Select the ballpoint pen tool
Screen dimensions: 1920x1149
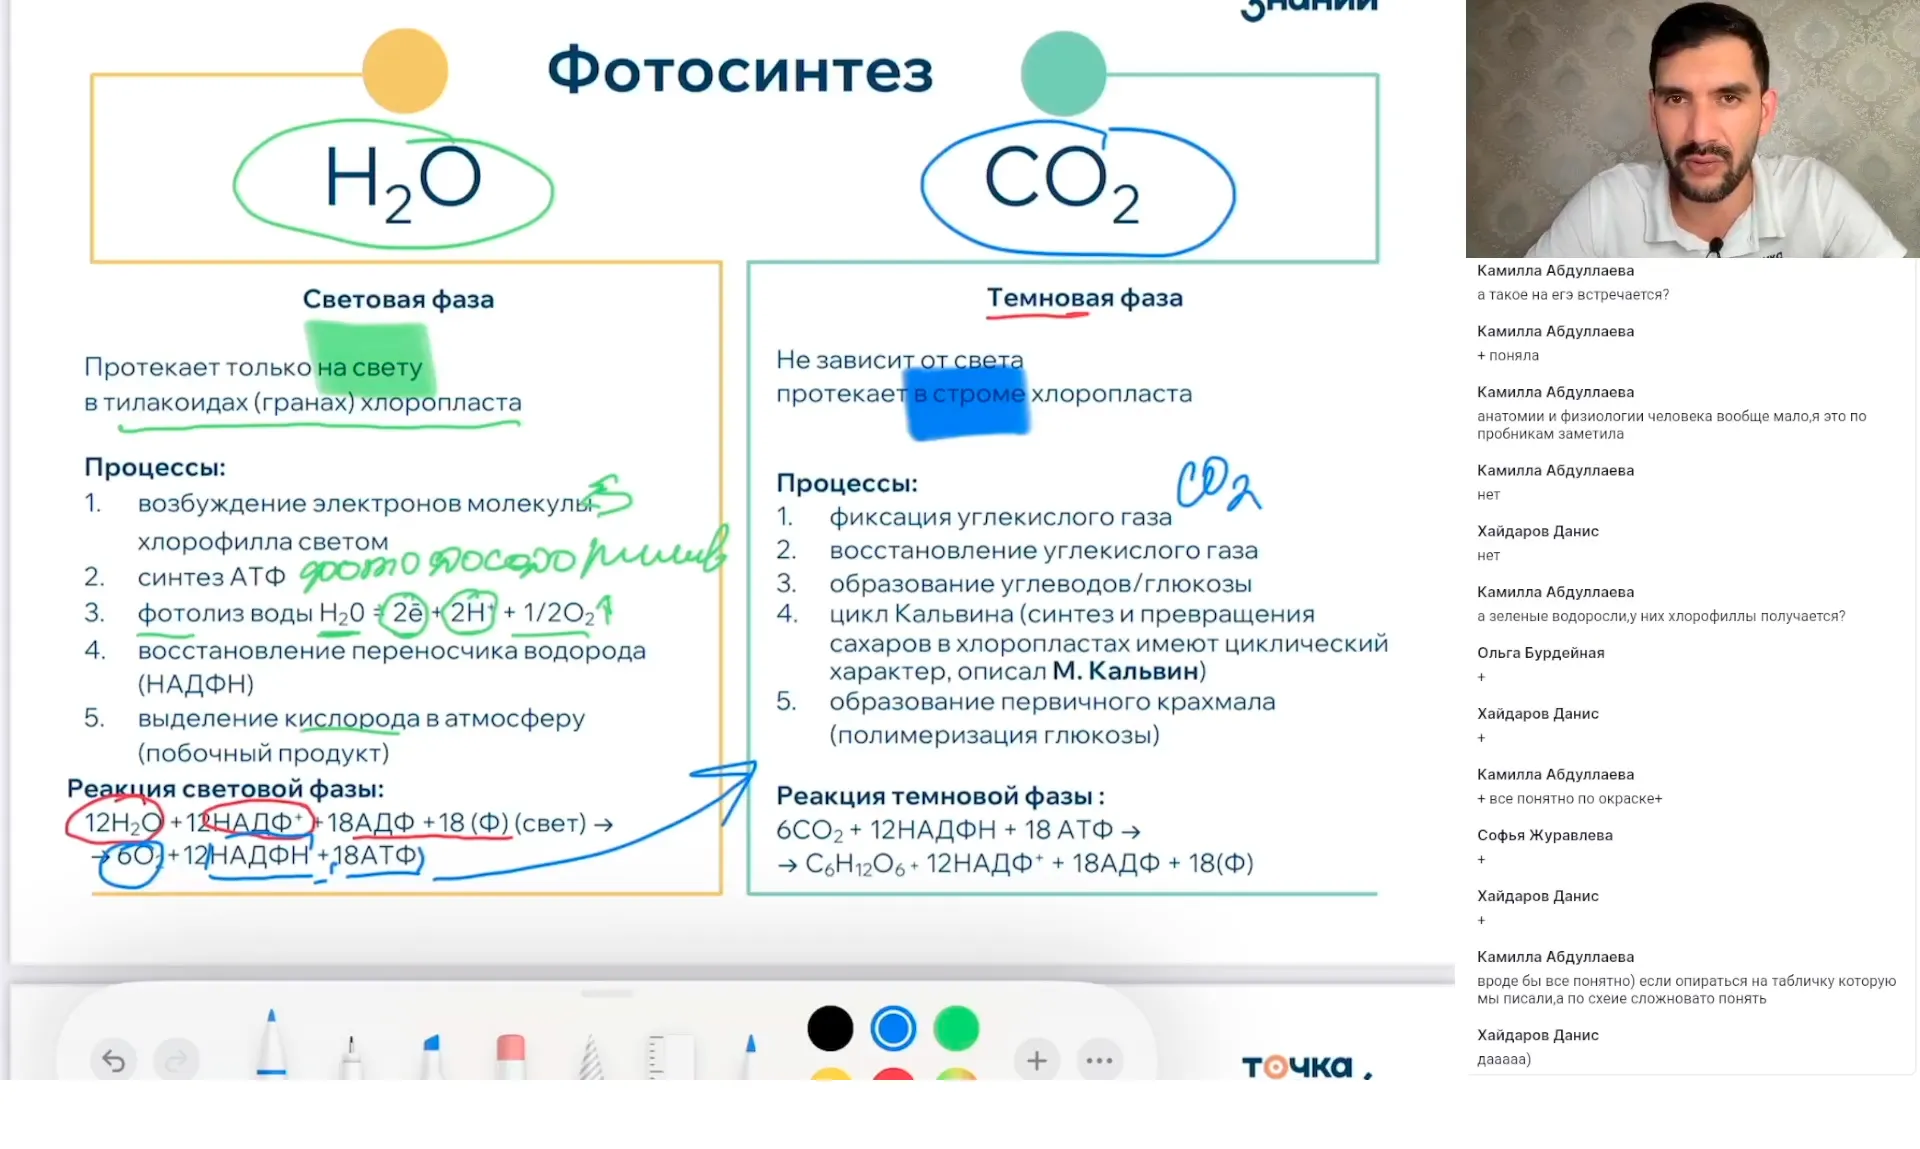(272, 1045)
